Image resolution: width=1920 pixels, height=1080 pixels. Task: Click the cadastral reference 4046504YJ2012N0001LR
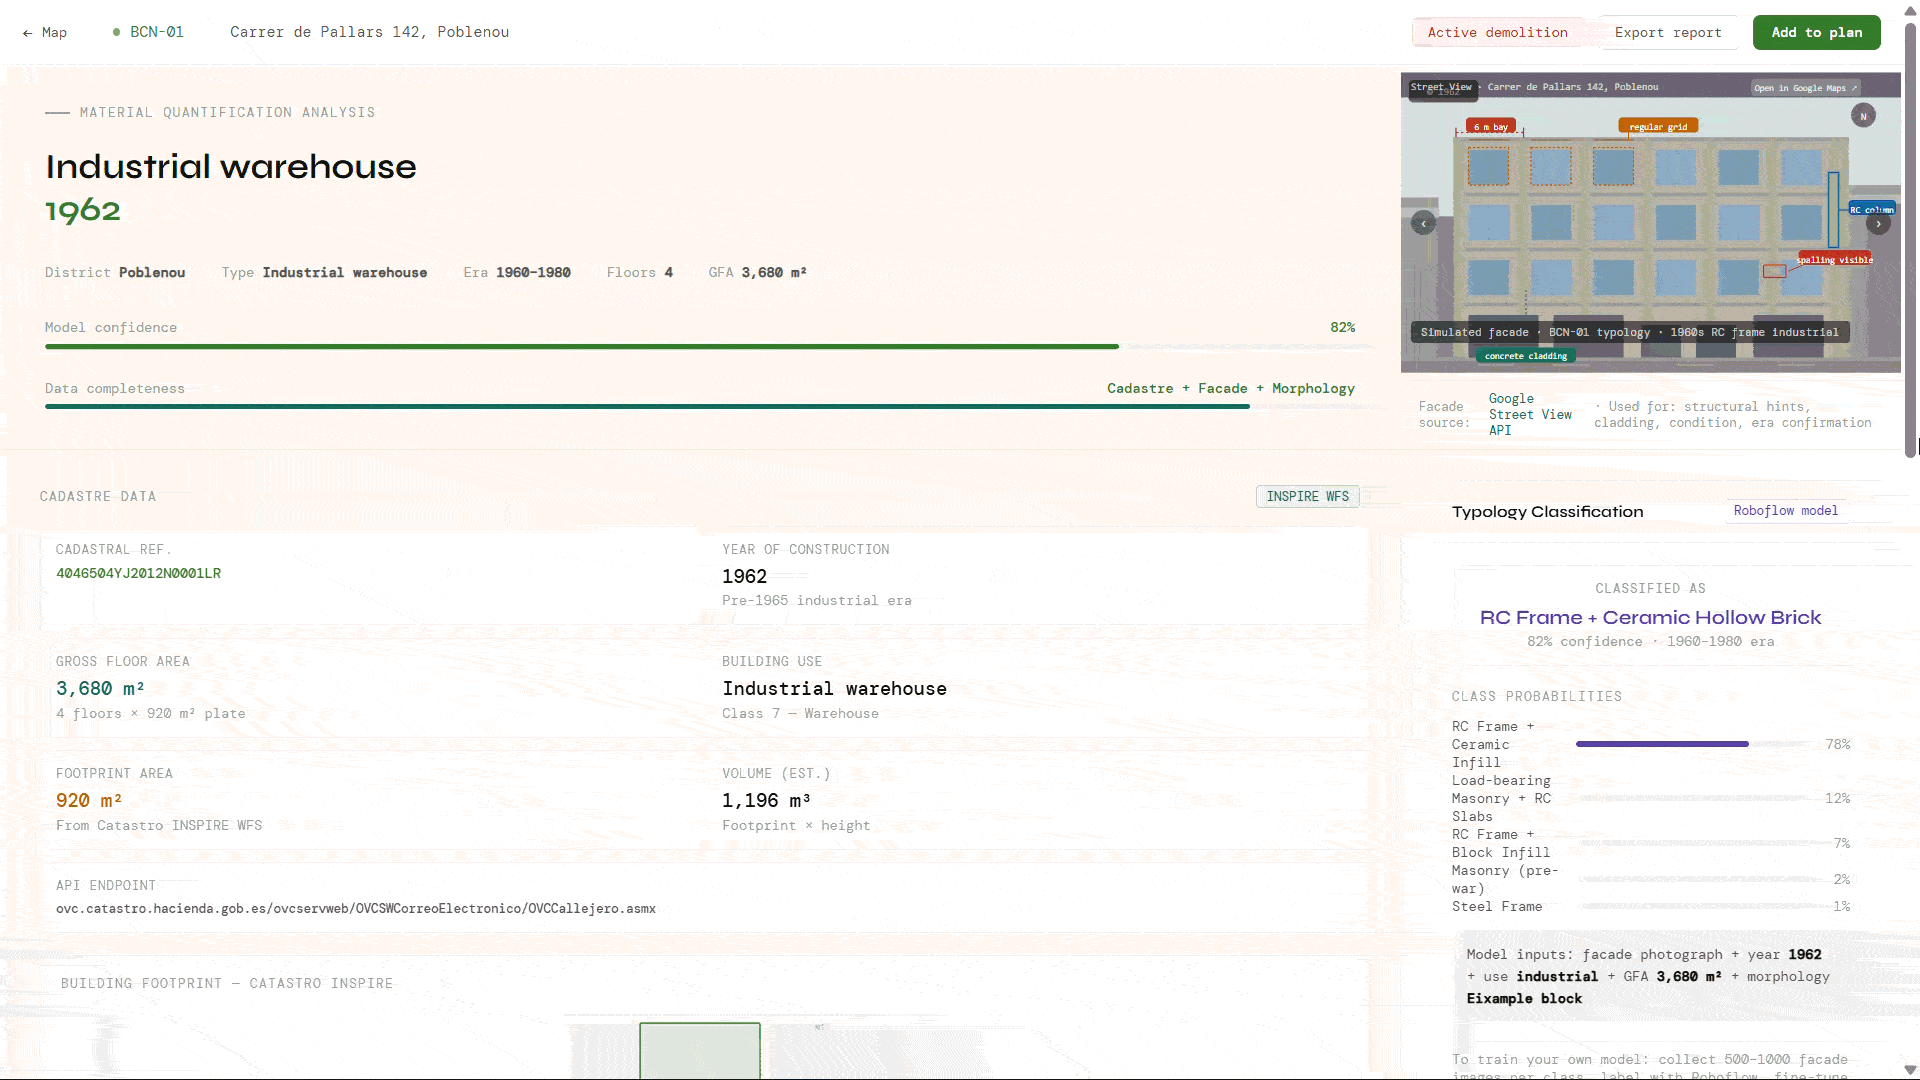(138, 574)
